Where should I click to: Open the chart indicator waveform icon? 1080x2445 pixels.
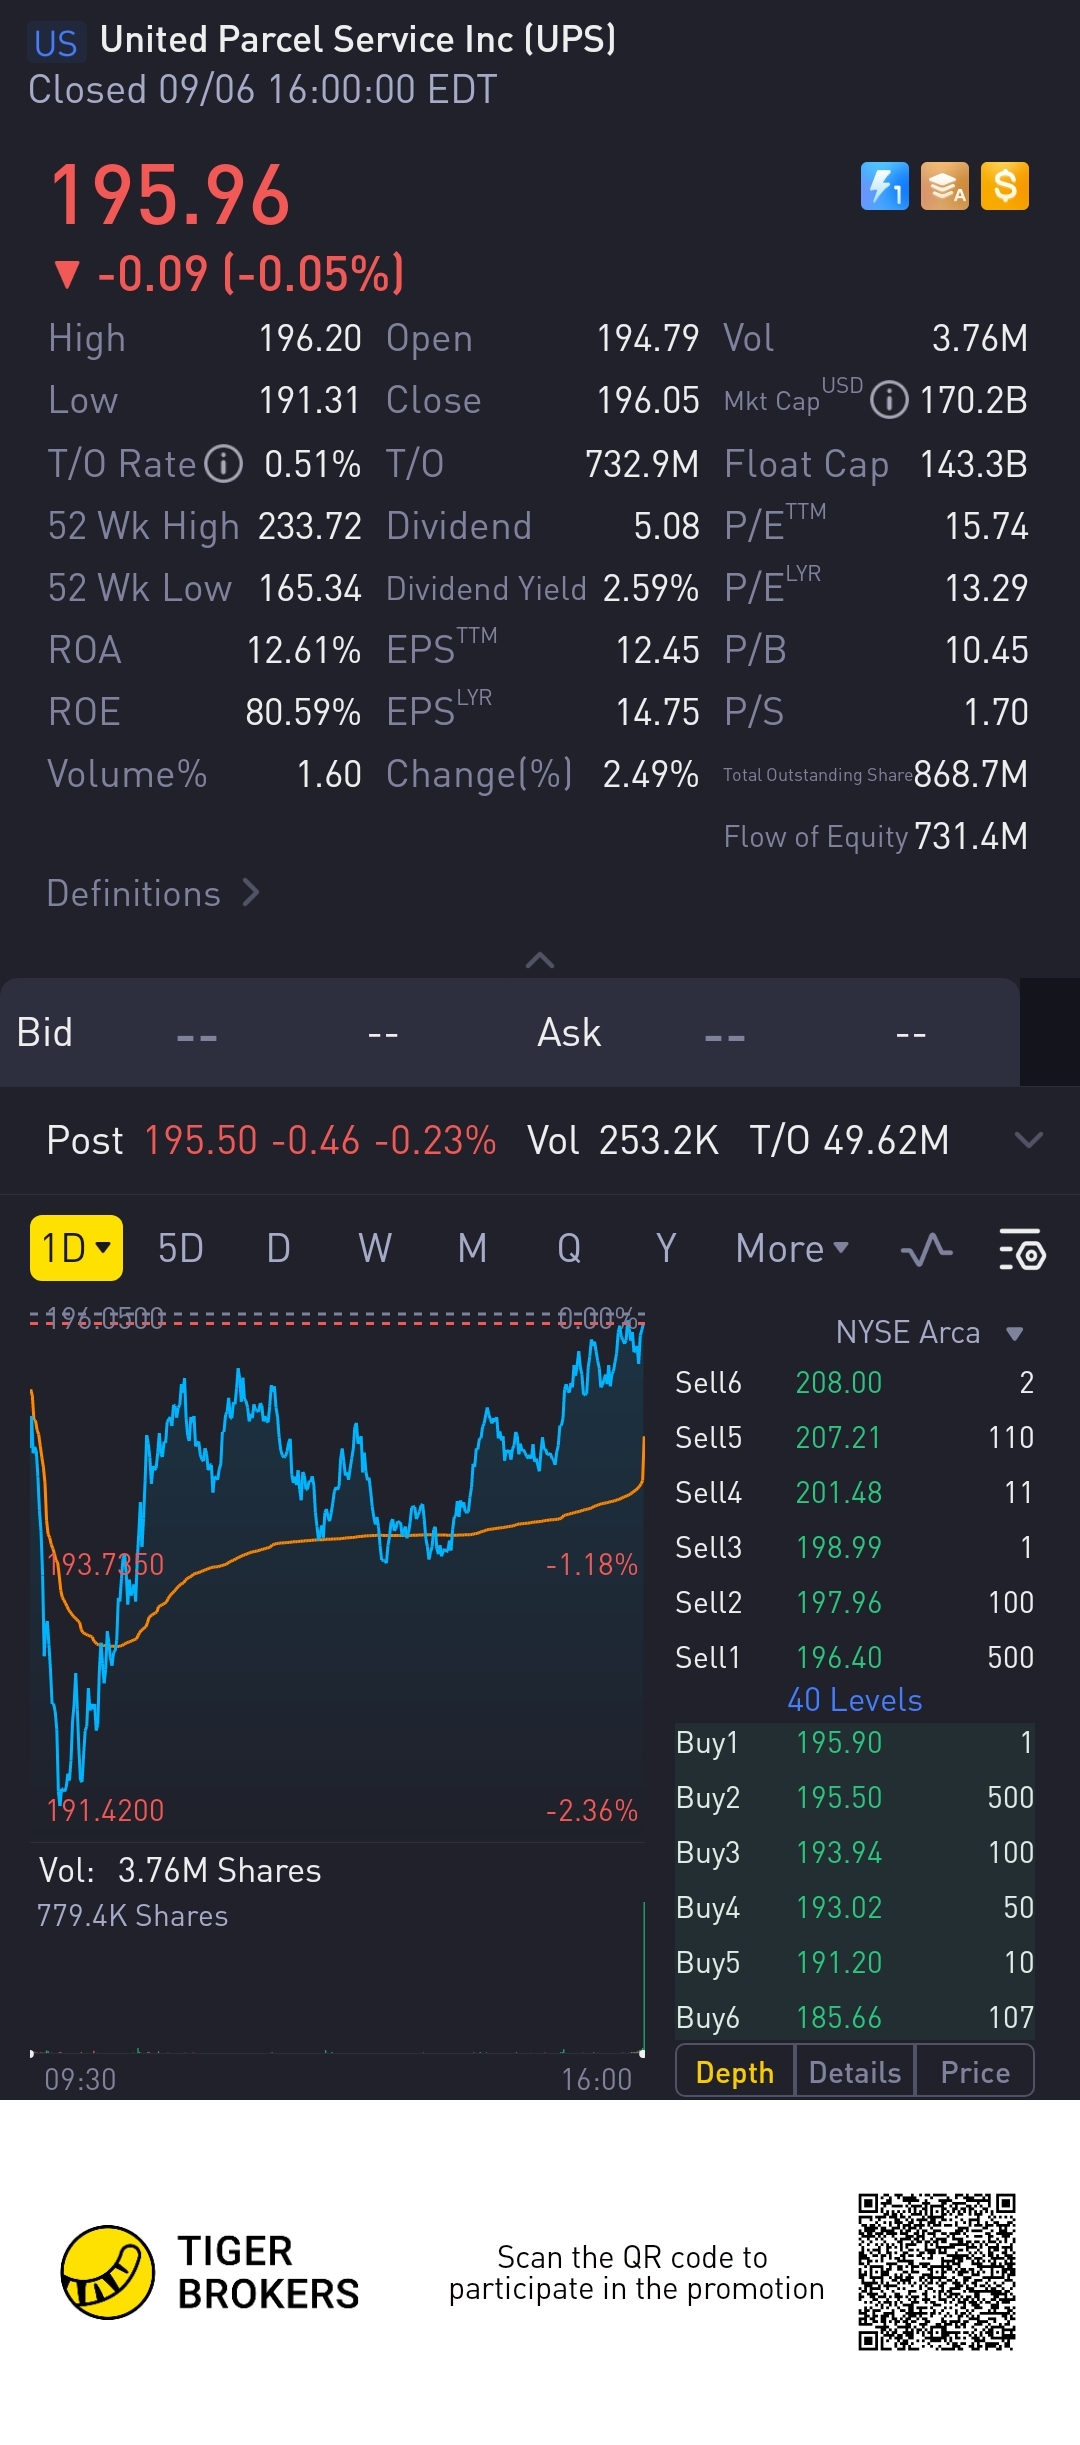click(926, 1249)
